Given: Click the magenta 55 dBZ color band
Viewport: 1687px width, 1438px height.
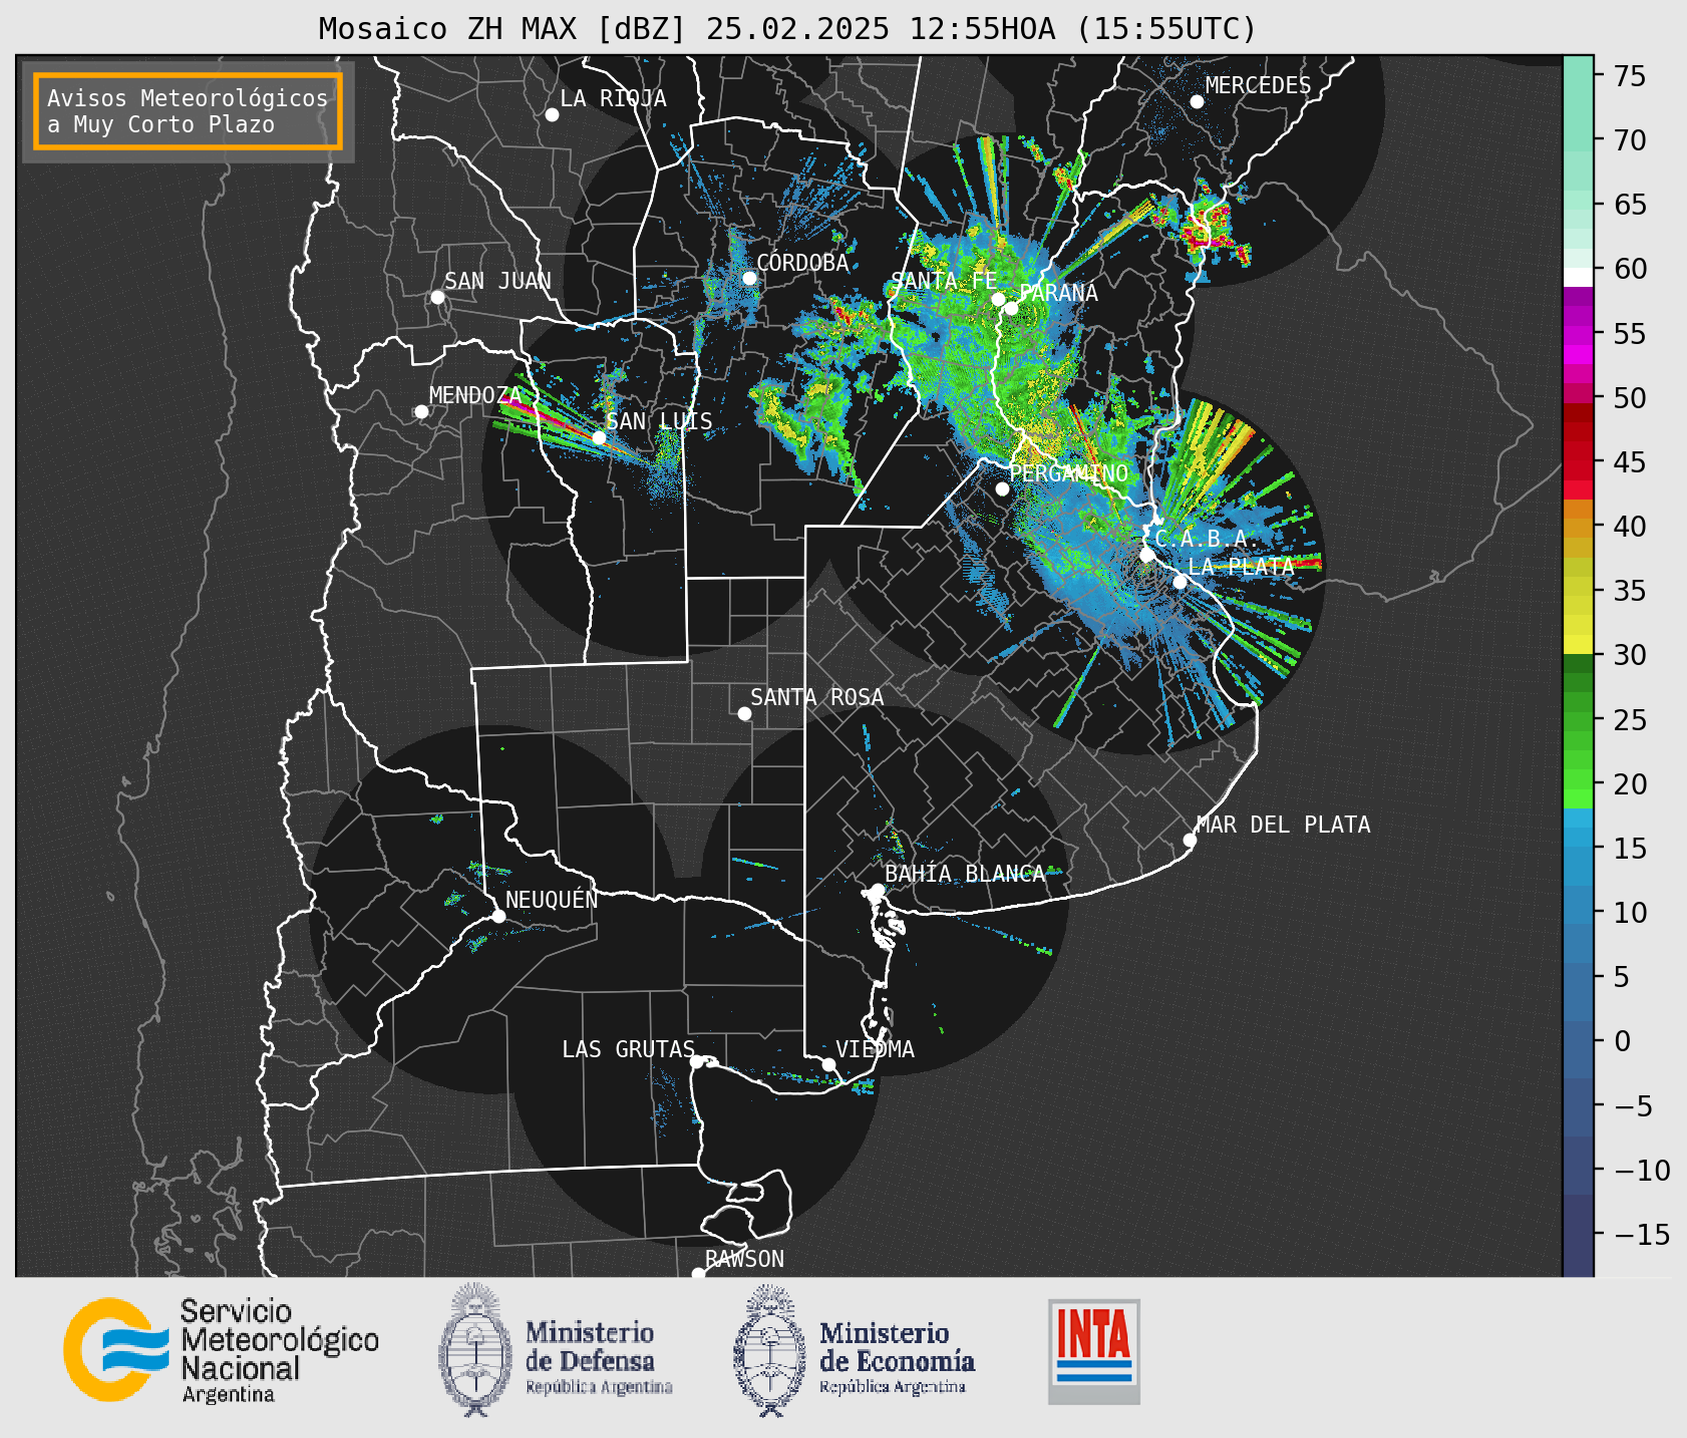Looking at the screenshot, I should tap(1578, 334).
